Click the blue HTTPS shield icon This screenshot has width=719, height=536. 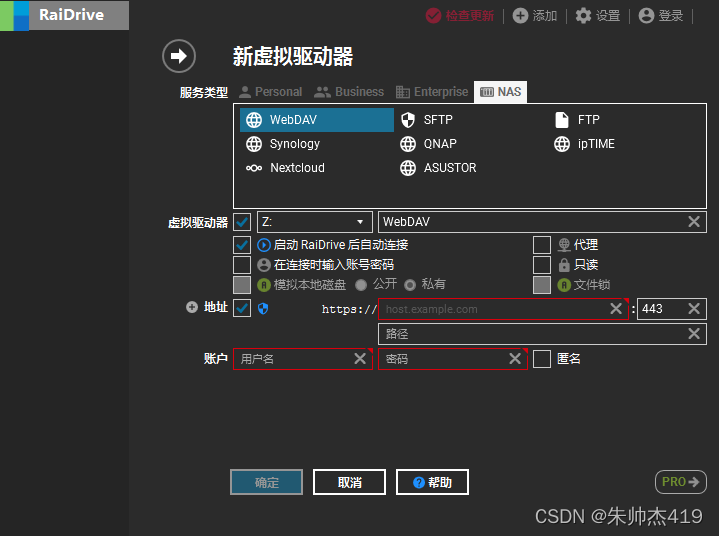click(x=263, y=309)
